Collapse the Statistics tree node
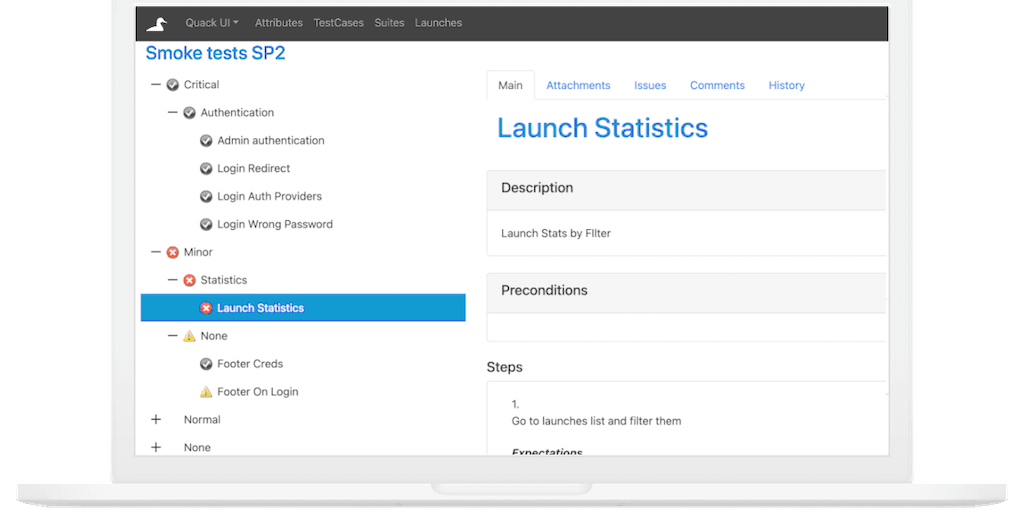This screenshot has width=1024, height=512. coord(172,281)
